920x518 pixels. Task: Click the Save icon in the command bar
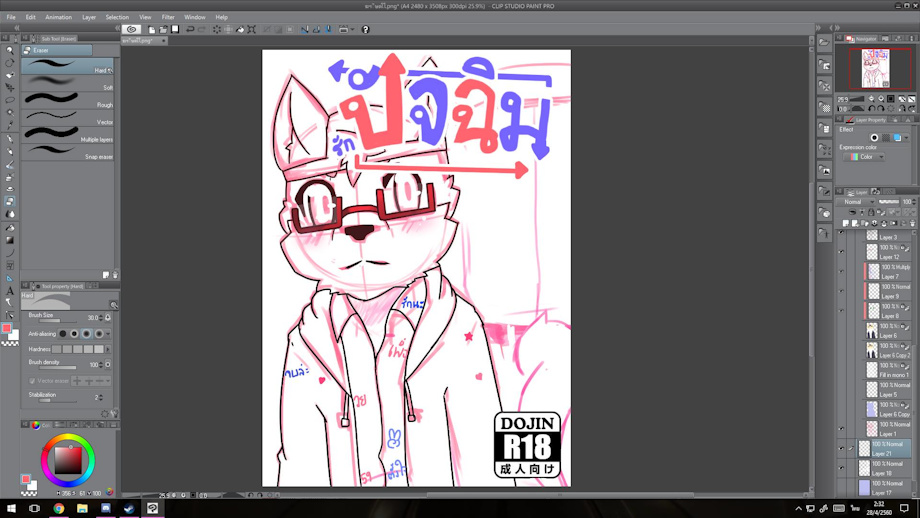click(175, 29)
